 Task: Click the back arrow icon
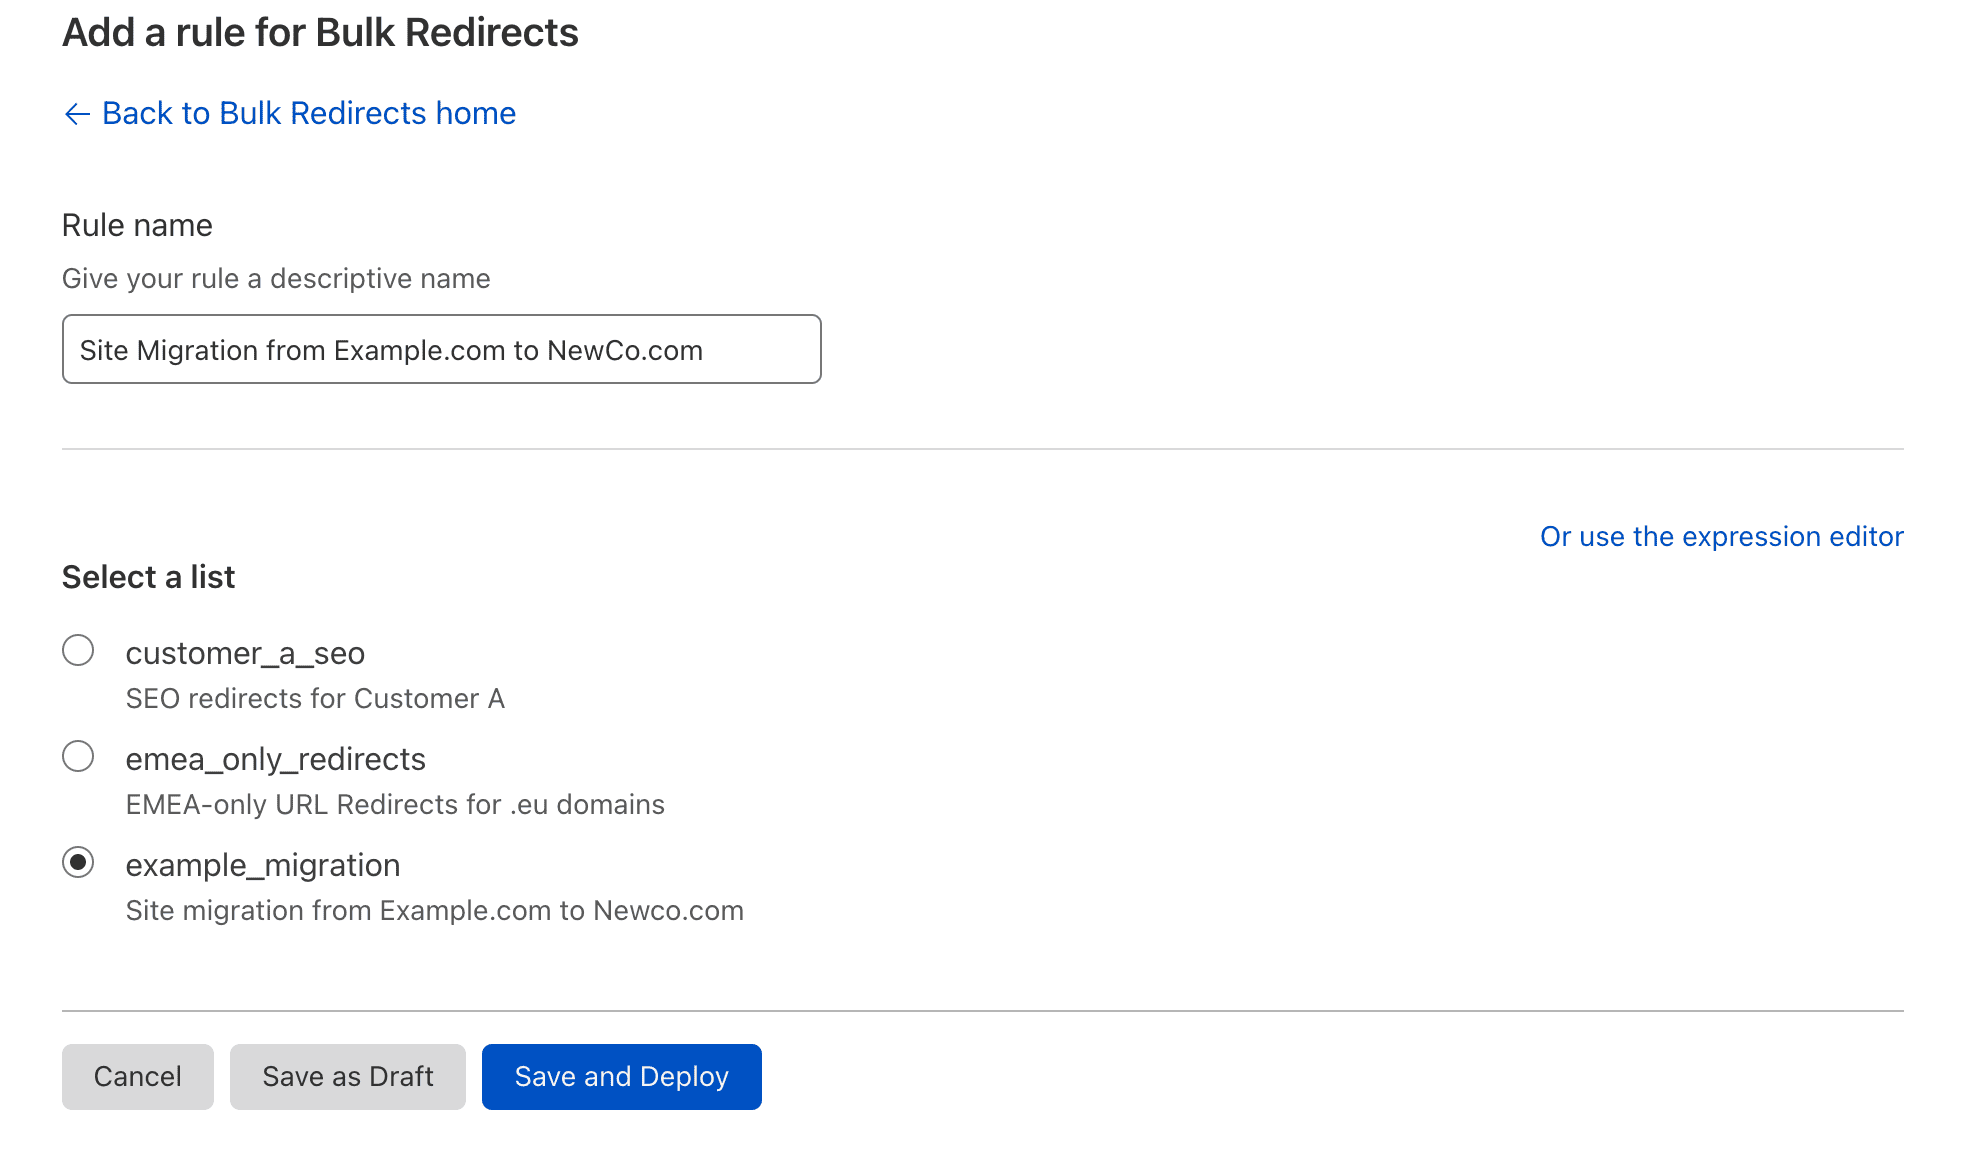76,113
